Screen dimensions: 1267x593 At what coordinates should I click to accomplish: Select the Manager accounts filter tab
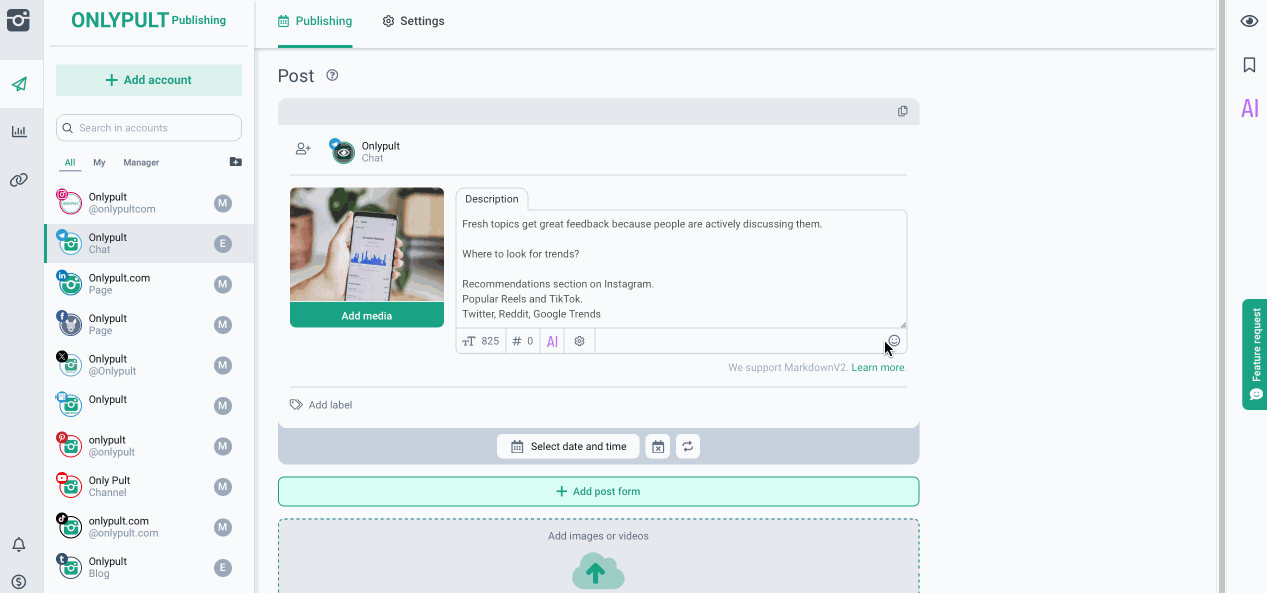(x=141, y=162)
